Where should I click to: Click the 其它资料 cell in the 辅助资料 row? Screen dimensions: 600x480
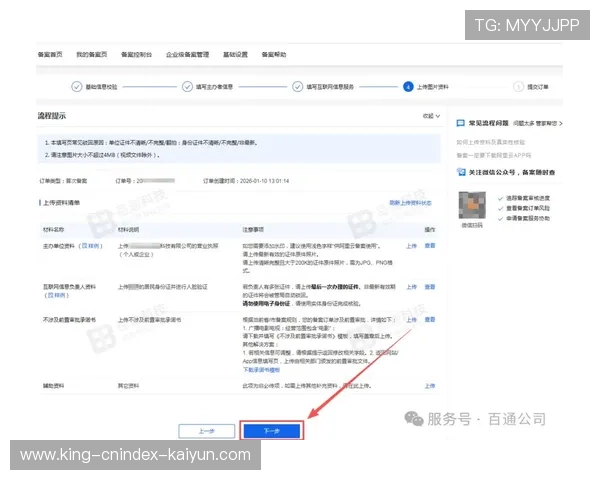(128, 386)
